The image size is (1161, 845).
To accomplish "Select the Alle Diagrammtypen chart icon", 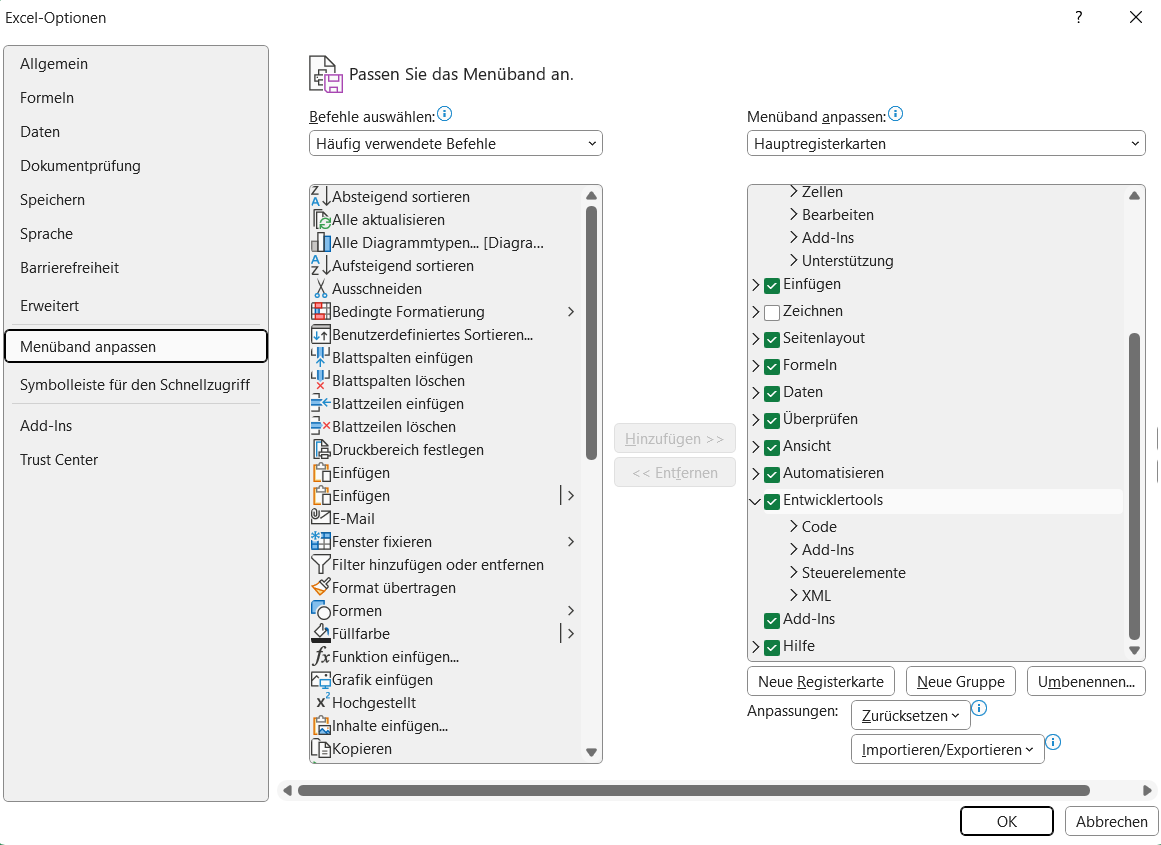I will (321, 243).
